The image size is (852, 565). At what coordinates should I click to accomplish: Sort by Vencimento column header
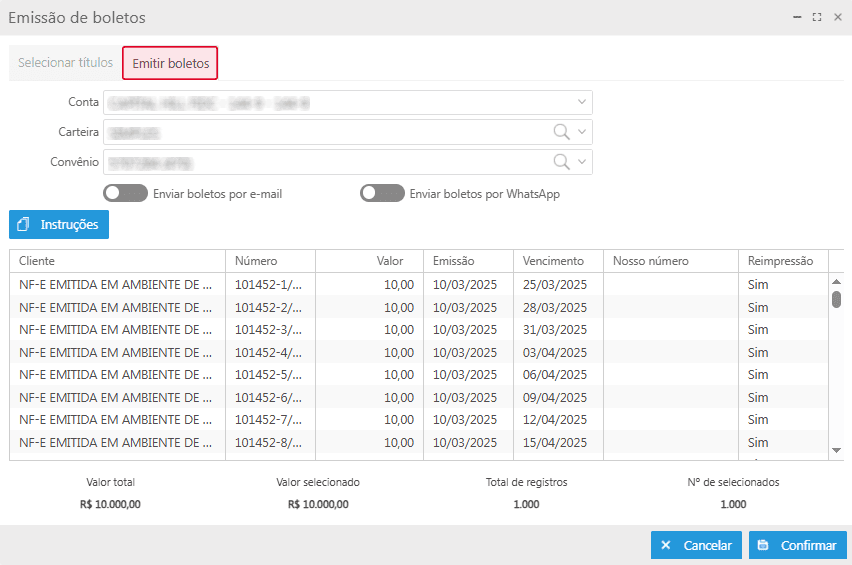554,261
